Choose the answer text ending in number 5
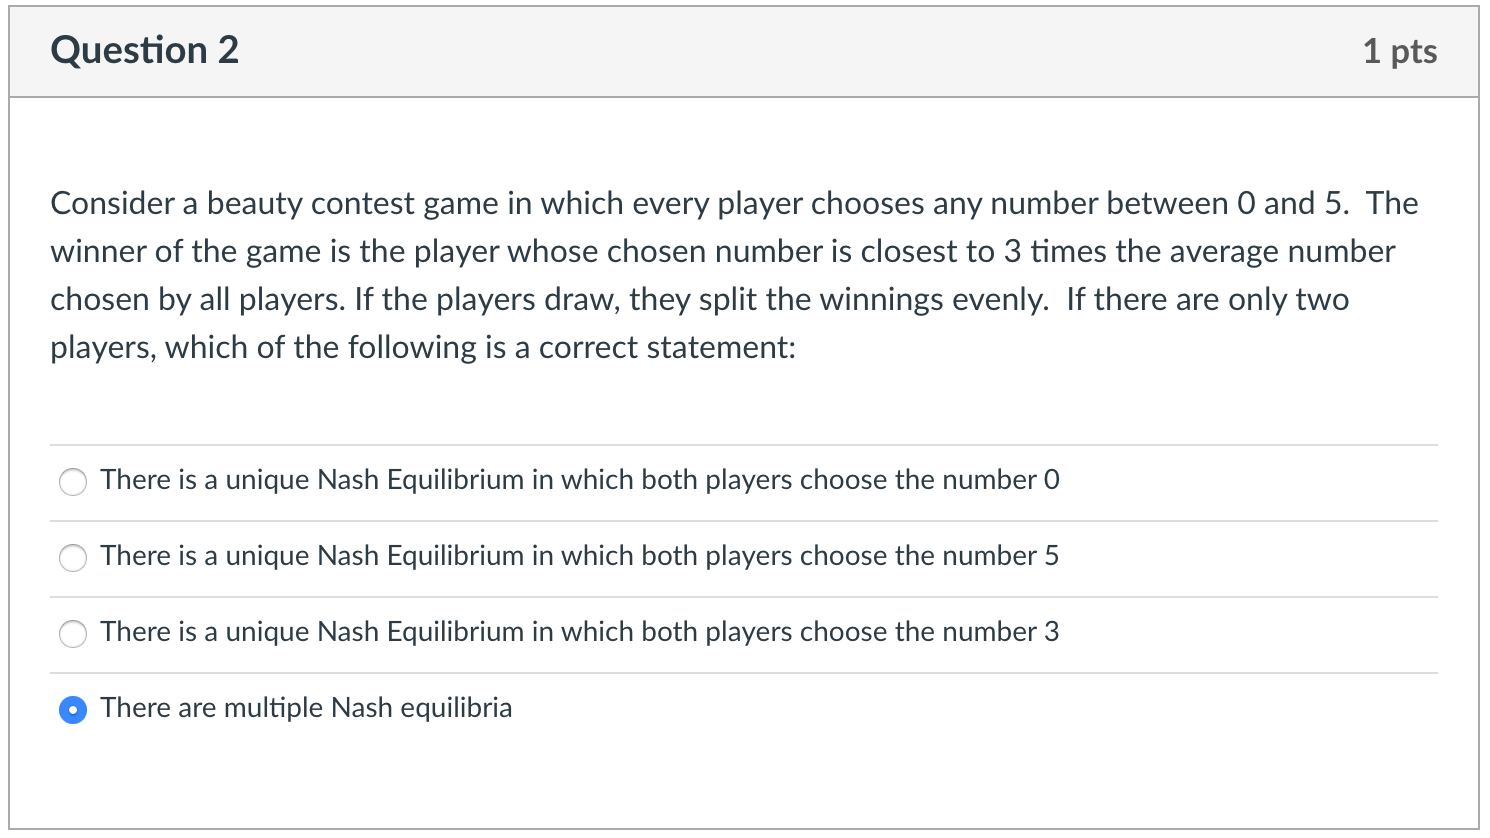The height and width of the screenshot is (838, 1490). [x=580, y=556]
